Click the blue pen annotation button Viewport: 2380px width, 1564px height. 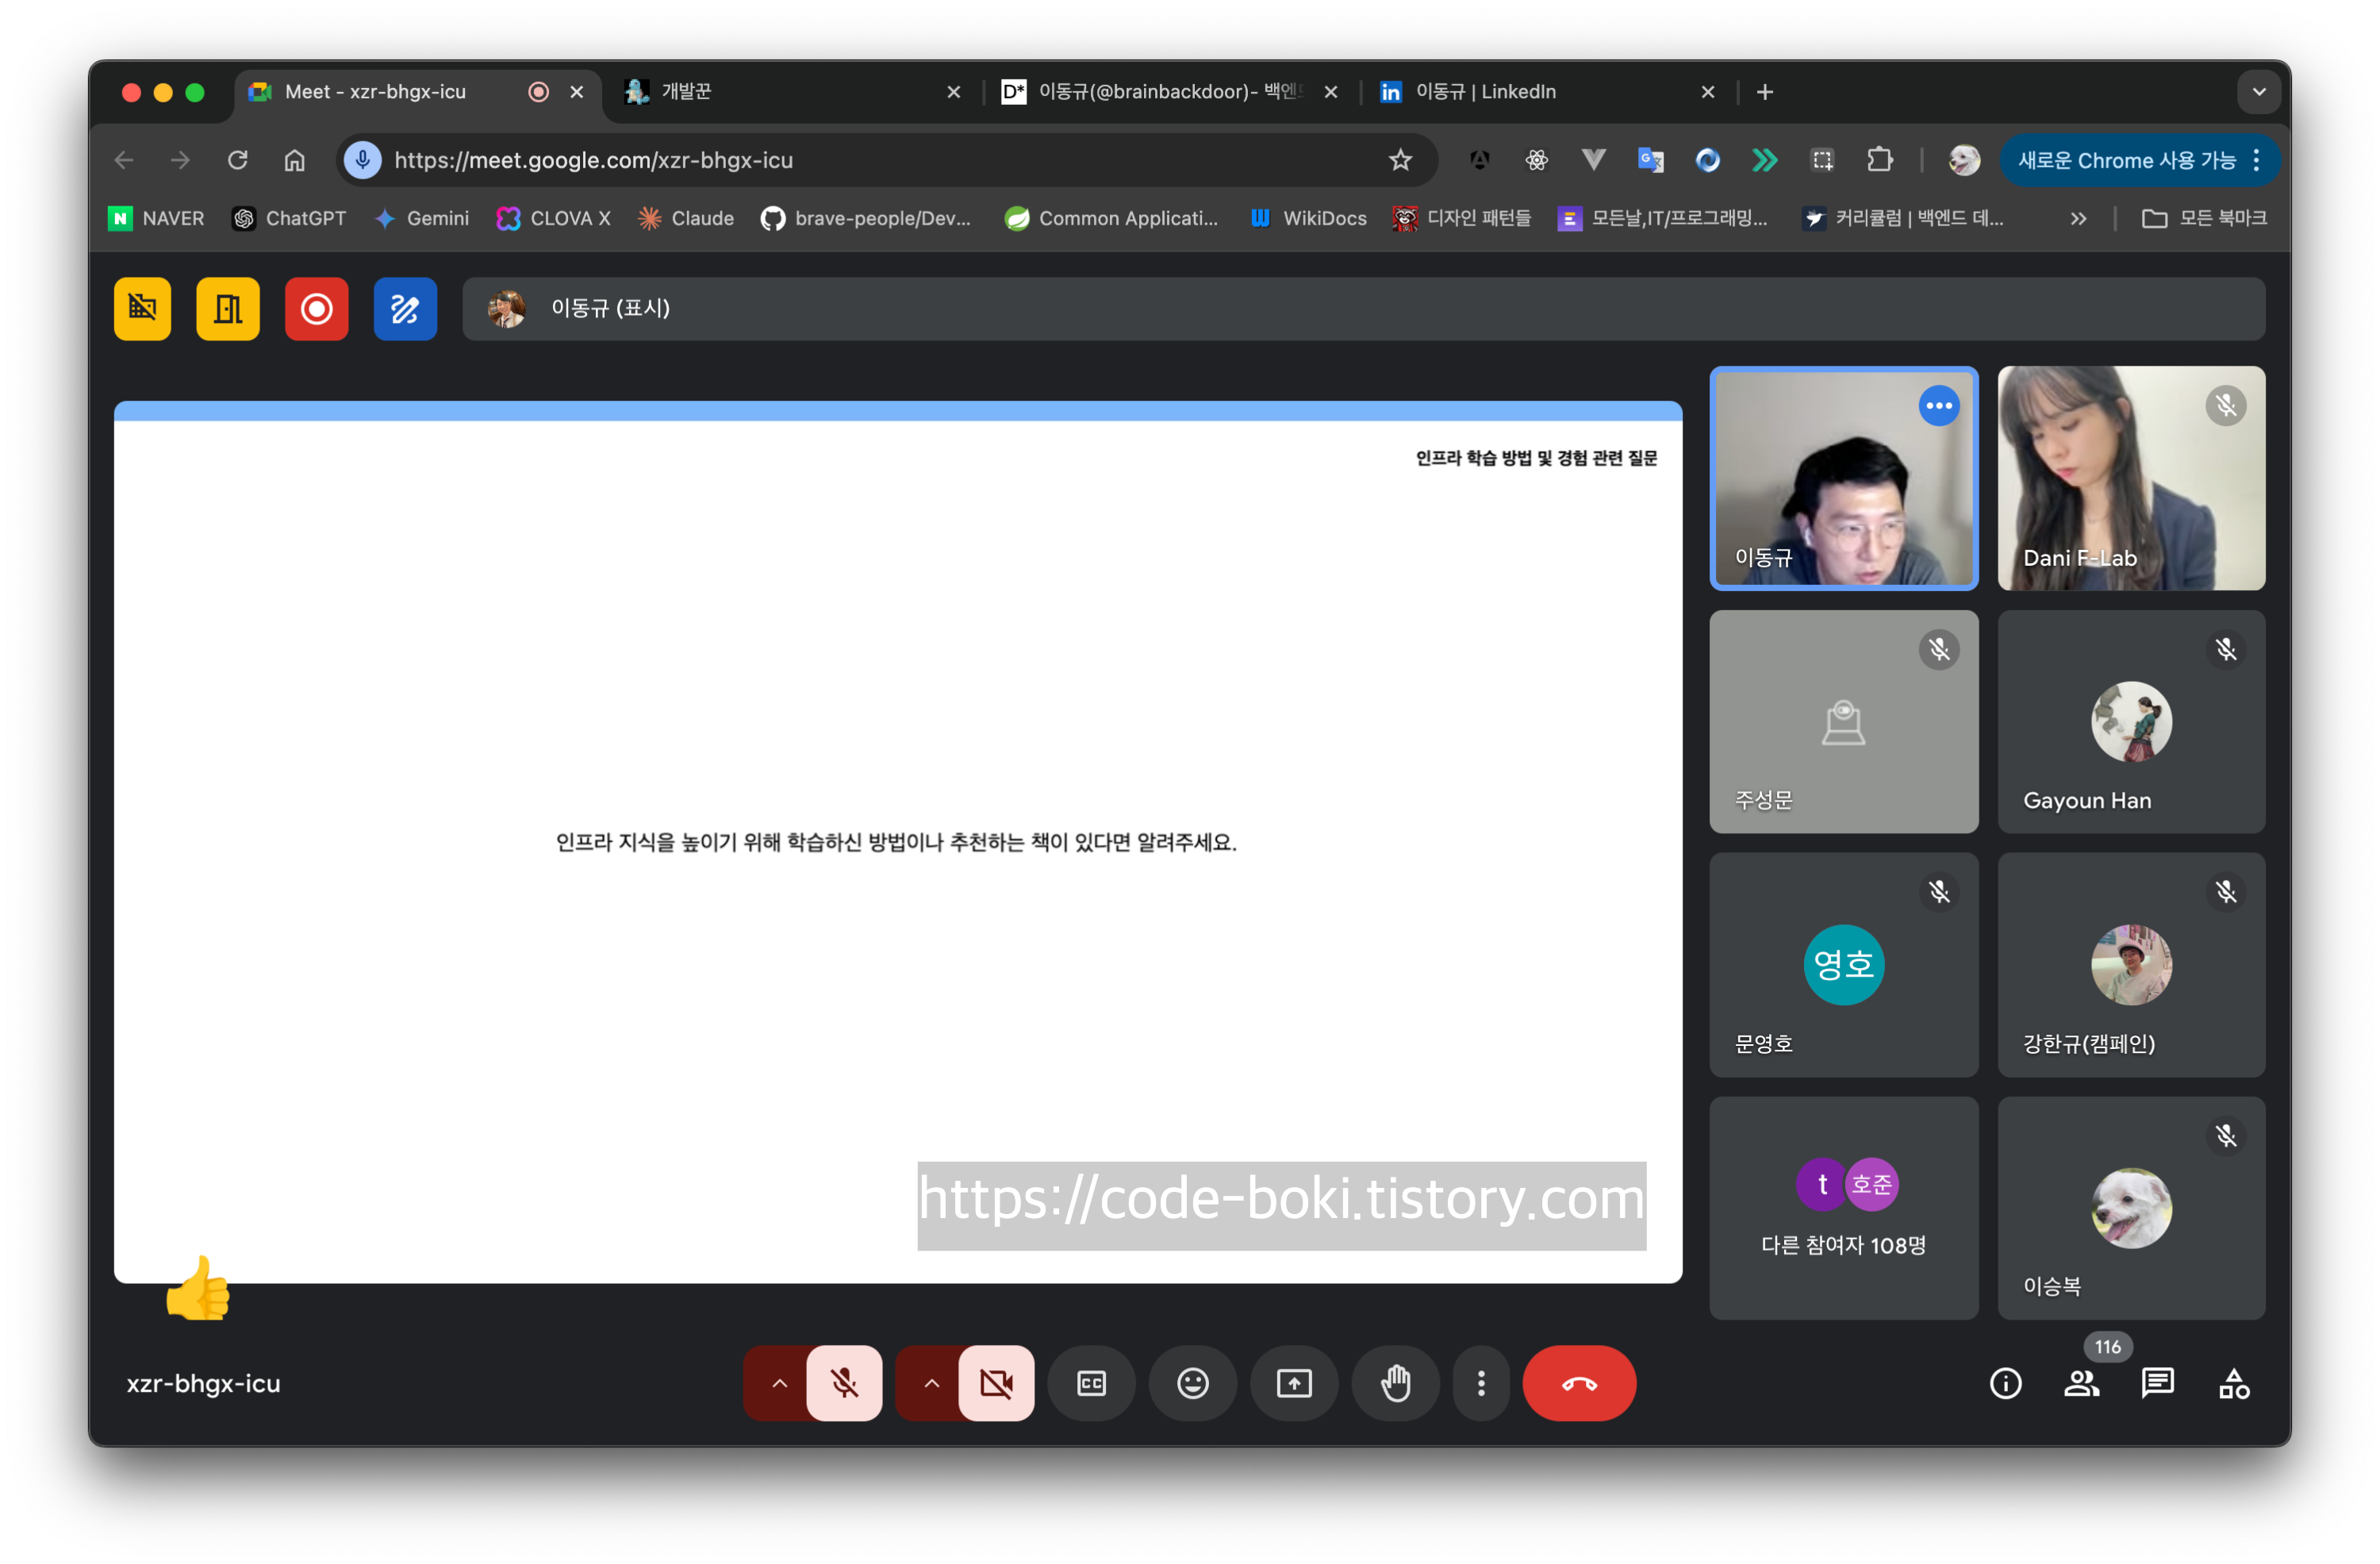(405, 309)
